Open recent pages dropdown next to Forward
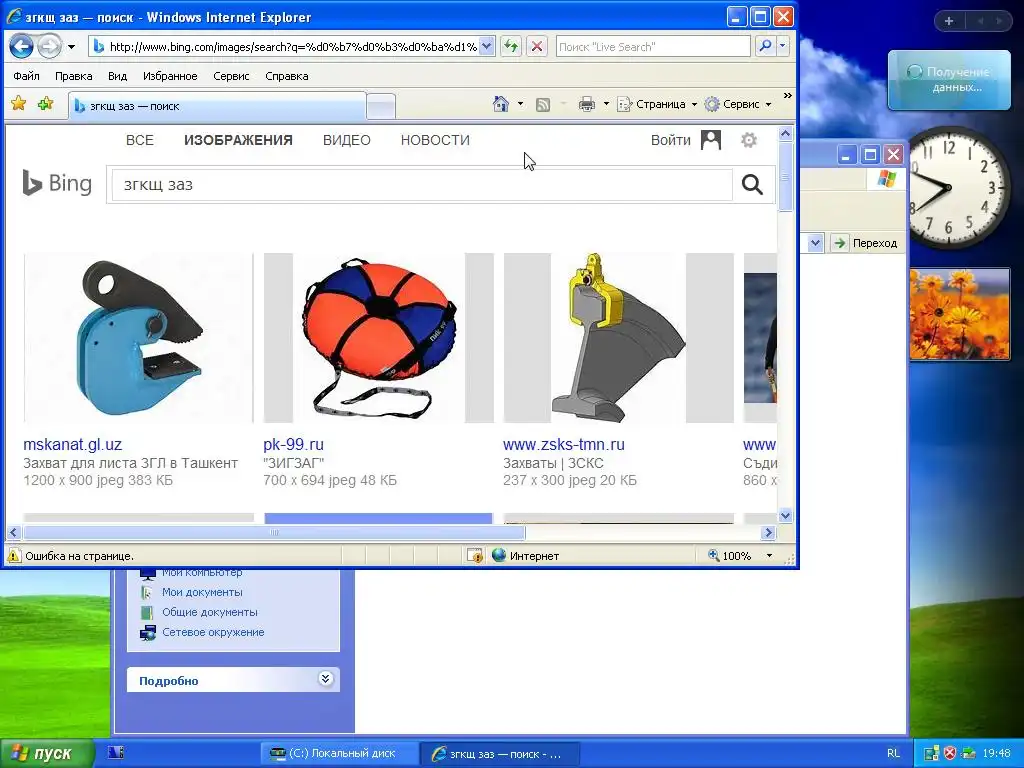This screenshot has width=1024, height=768. (71, 47)
